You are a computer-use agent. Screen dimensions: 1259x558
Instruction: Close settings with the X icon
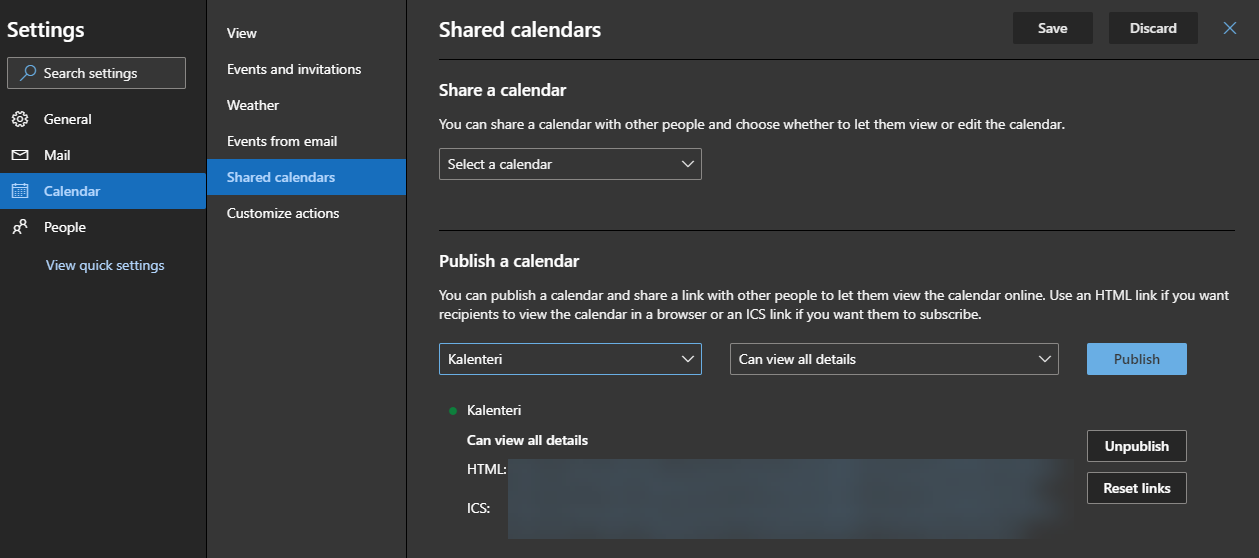pyautogui.click(x=1230, y=28)
